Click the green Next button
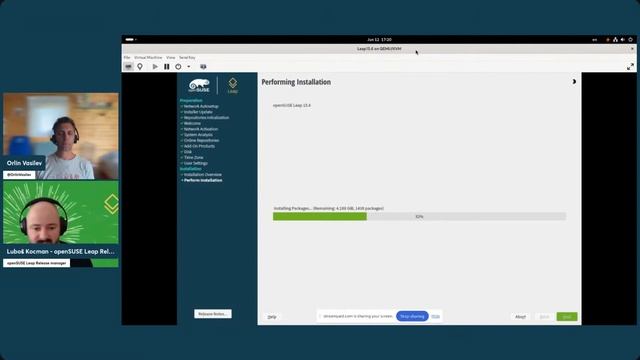The height and width of the screenshot is (360, 640). pyautogui.click(x=567, y=317)
